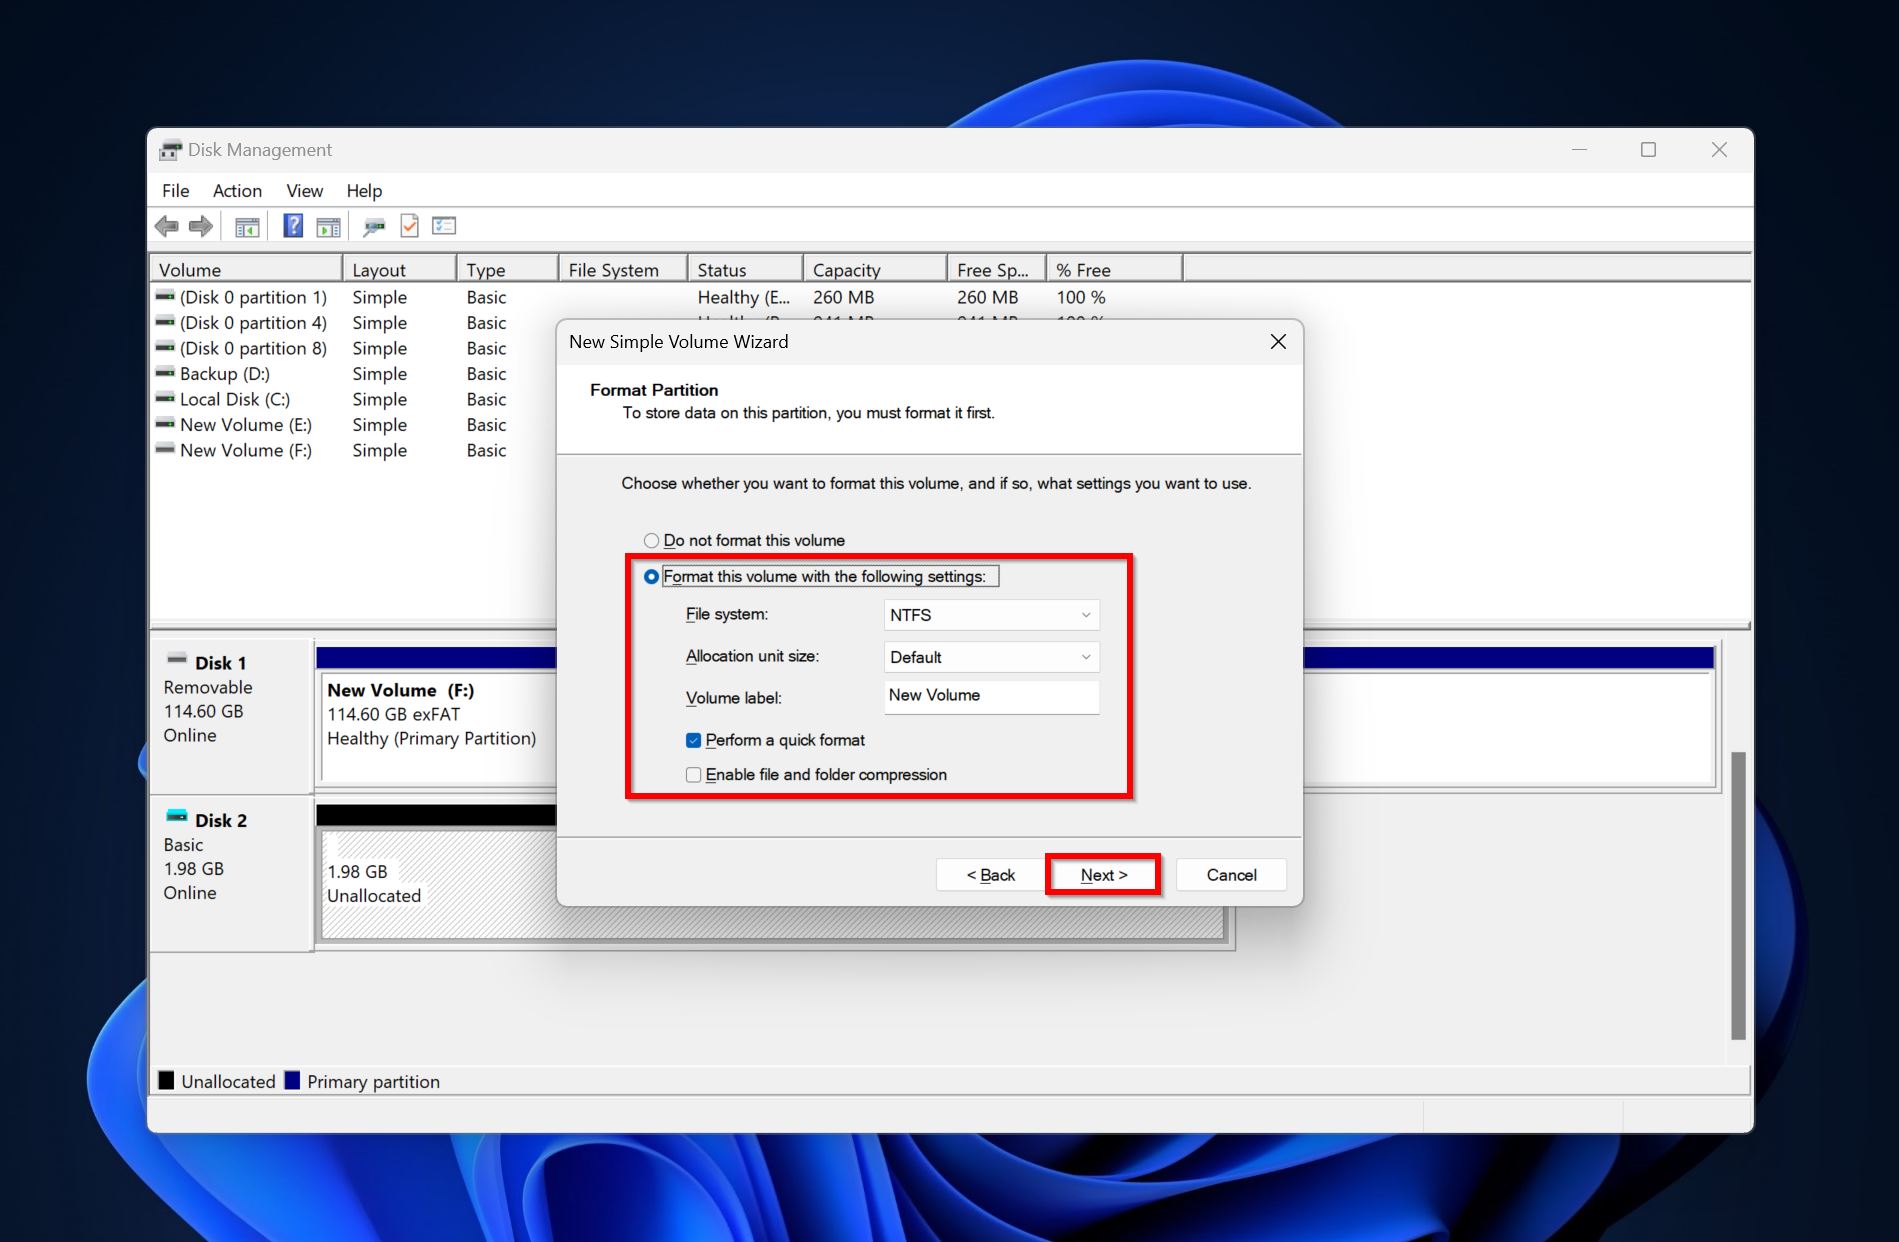Select New Volume (F:) 114.60 GB exFAT partition
Viewport: 1899px width, 1242px height.
coord(437,726)
